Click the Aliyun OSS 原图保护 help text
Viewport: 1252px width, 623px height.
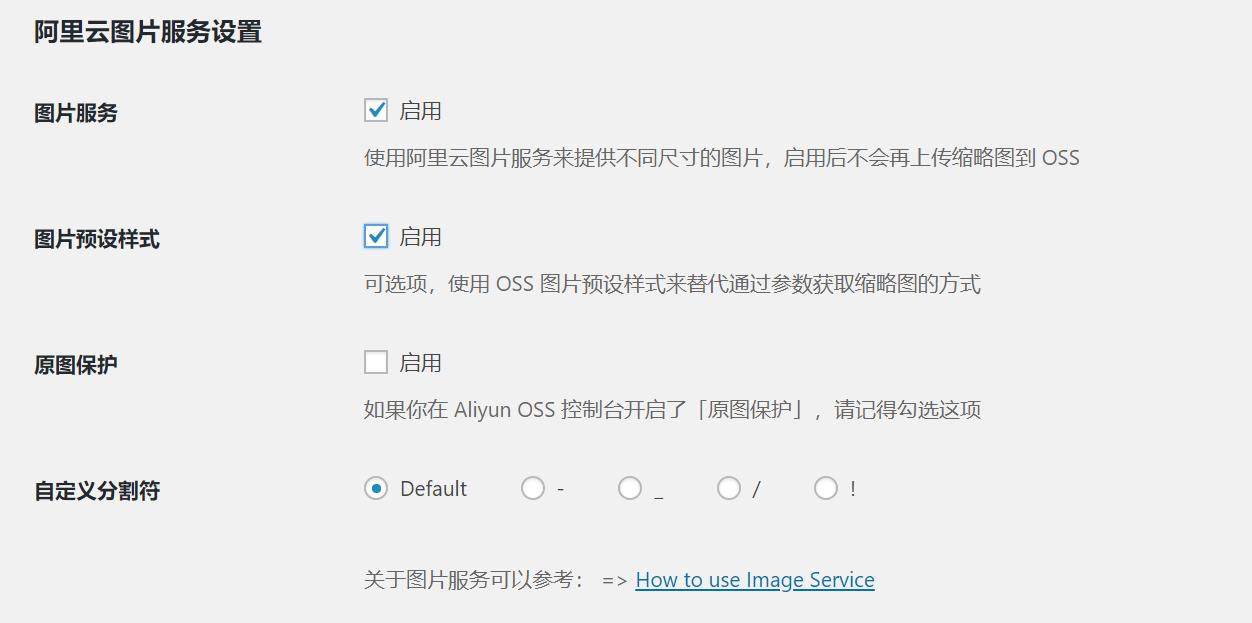coord(674,409)
